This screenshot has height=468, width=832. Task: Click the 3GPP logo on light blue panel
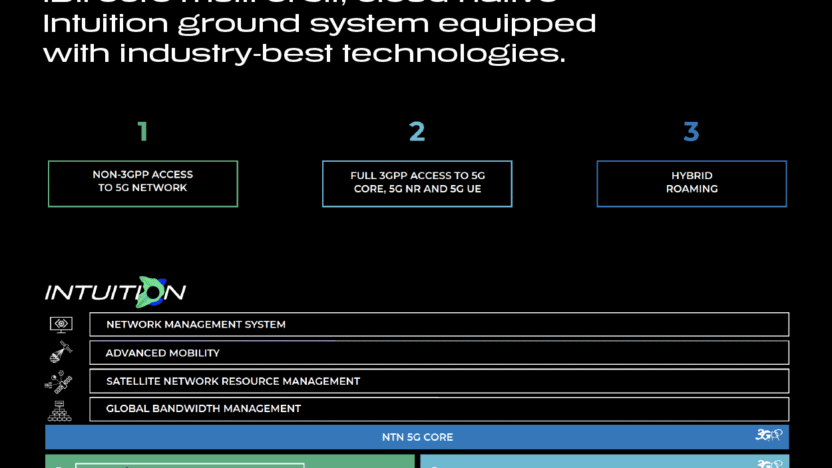768,464
